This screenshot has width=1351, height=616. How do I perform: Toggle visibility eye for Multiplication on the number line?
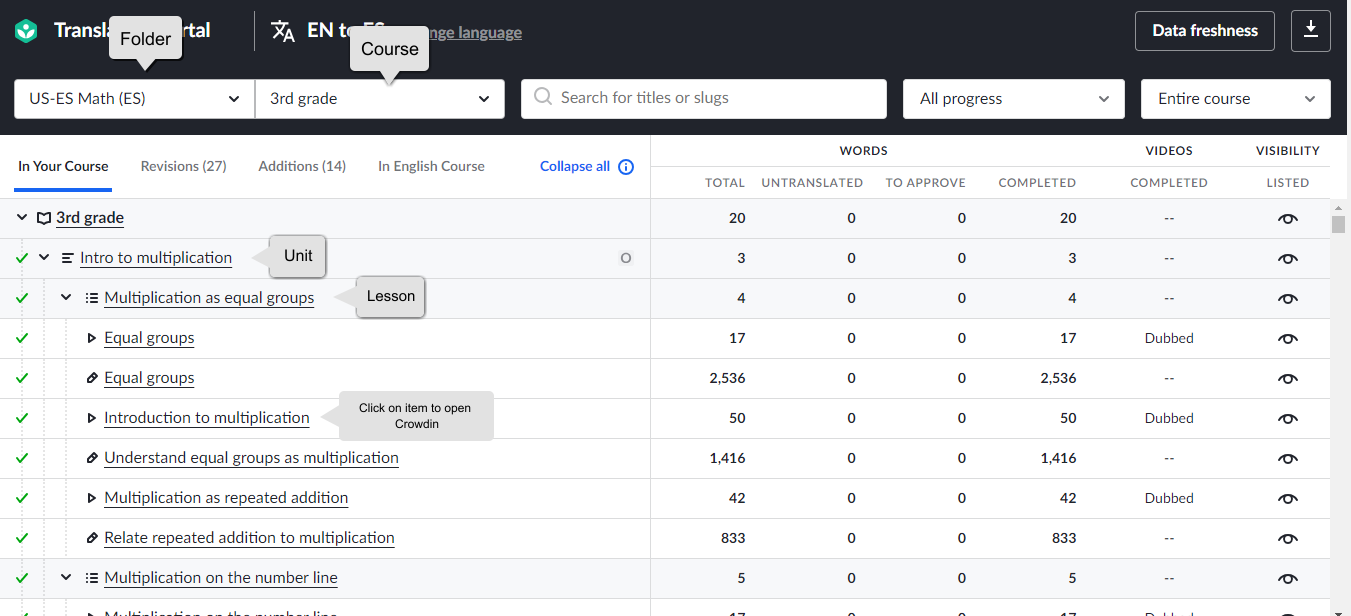click(x=1288, y=578)
